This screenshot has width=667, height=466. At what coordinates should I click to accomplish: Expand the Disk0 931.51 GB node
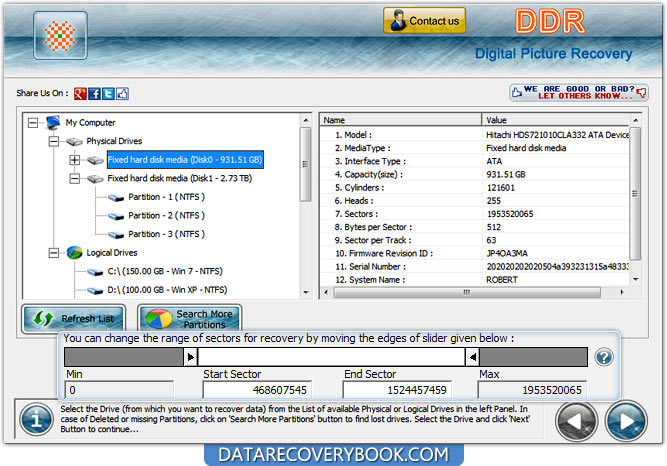click(x=74, y=160)
